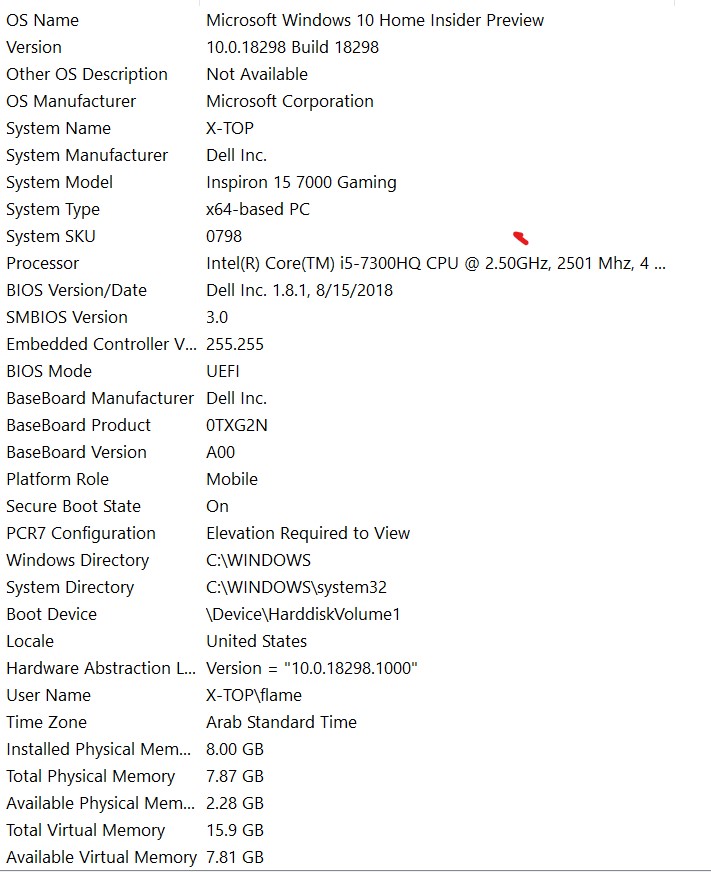
Task: Click the Intel Core i5-7300HQ processor value
Action: (436, 264)
